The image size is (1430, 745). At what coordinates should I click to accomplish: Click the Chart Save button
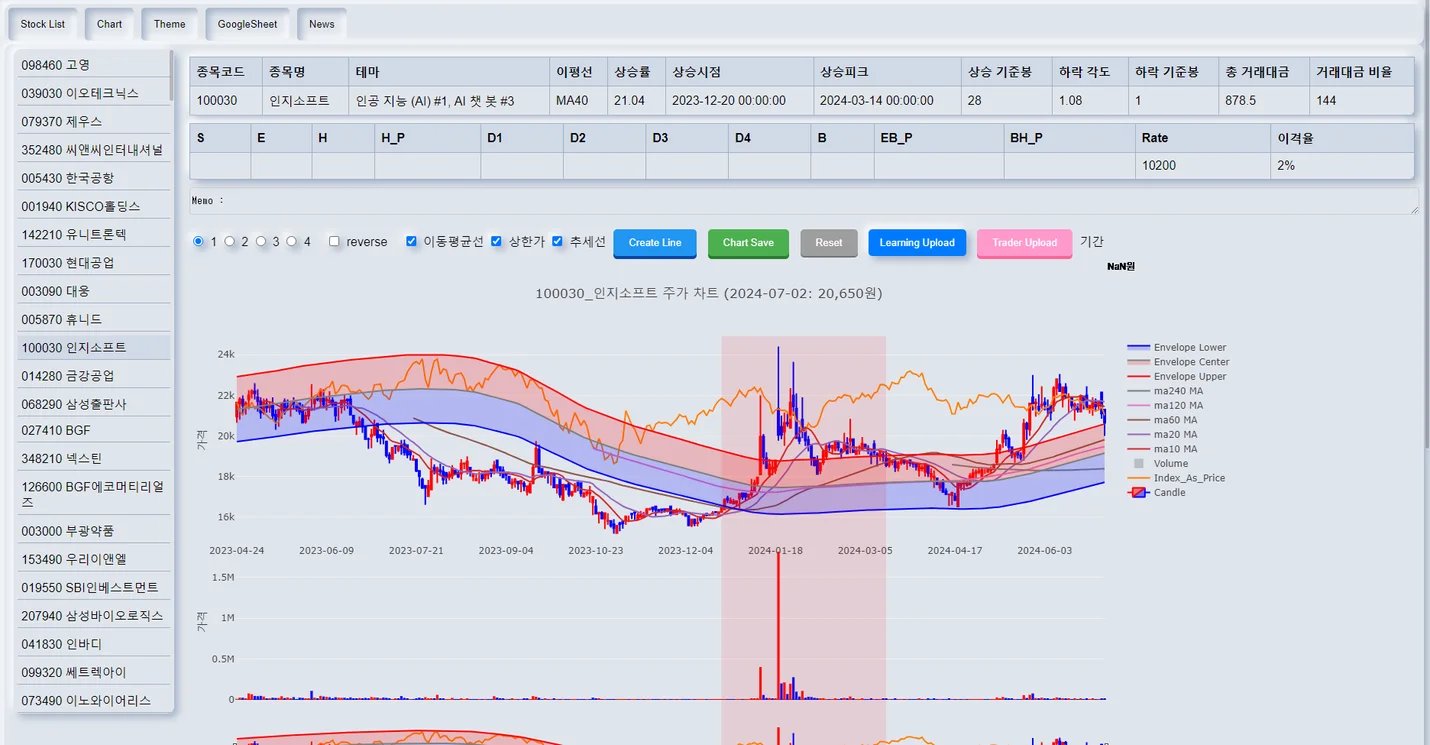748,243
